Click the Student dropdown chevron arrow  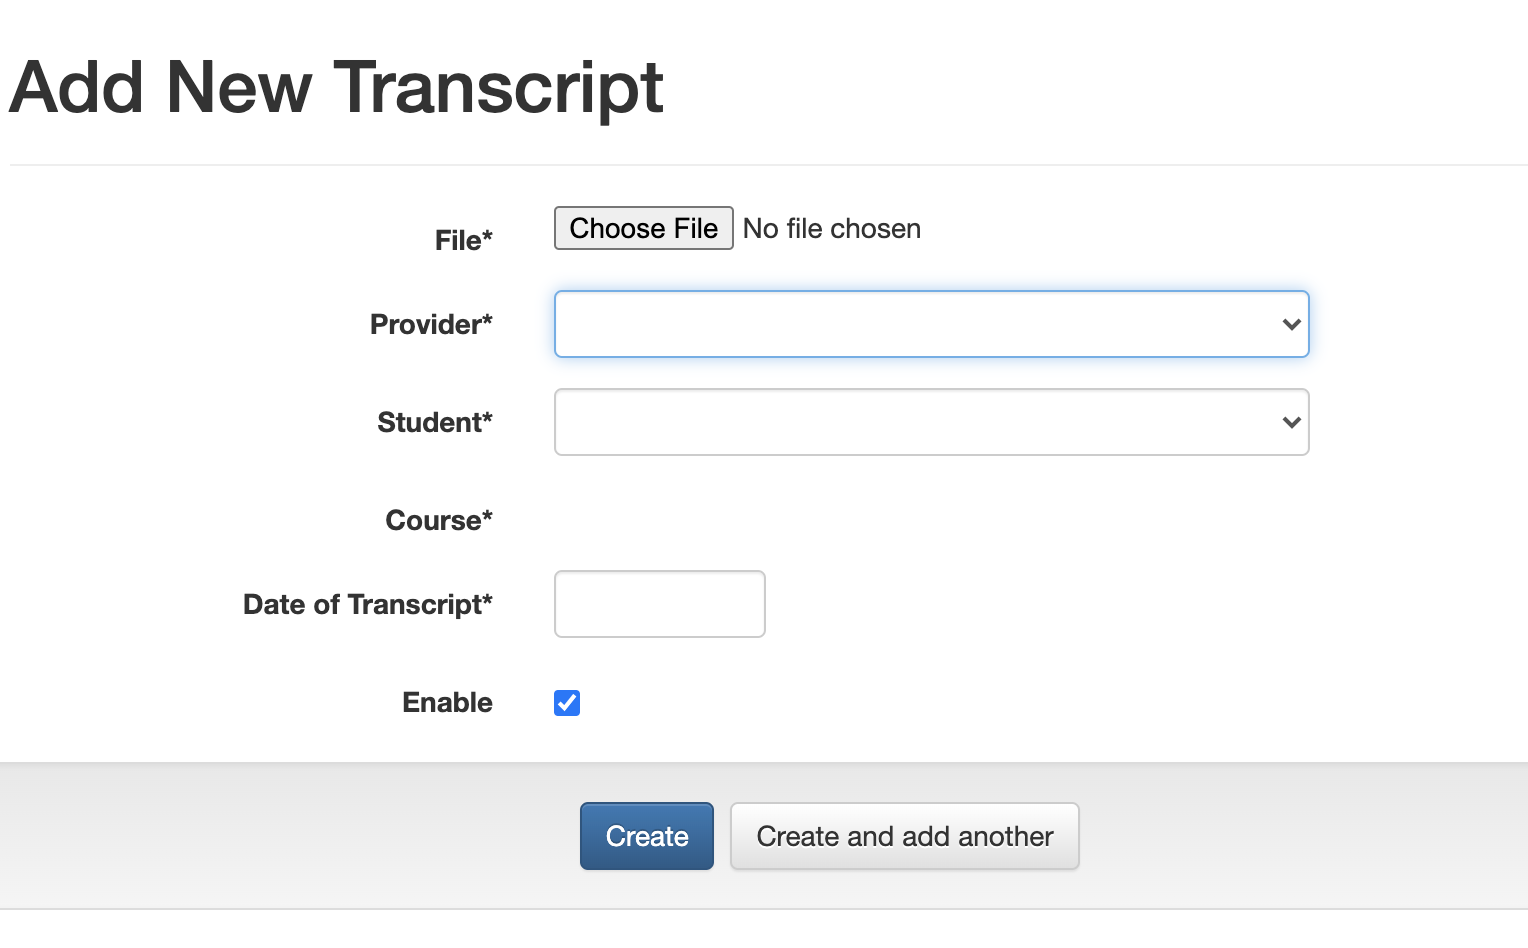click(1291, 422)
